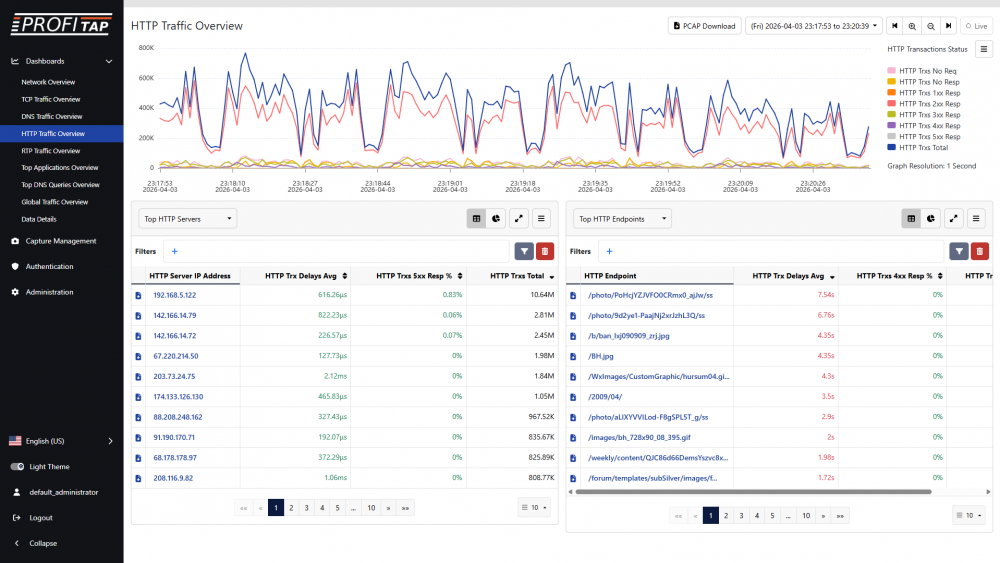
Task: Open Capture Management in the sidebar
Action: (60, 241)
